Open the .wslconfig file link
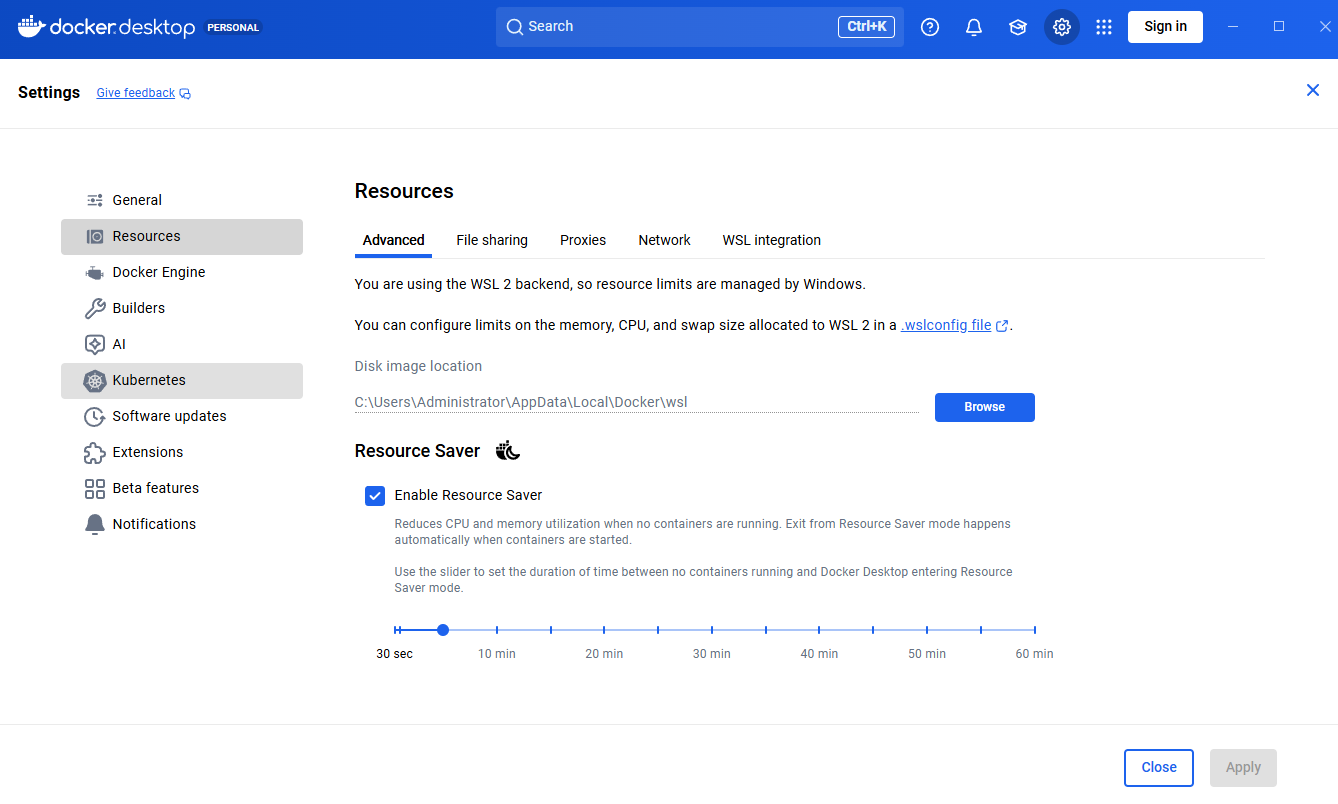Viewport: 1338px width, 804px height. pyautogui.click(x=946, y=325)
